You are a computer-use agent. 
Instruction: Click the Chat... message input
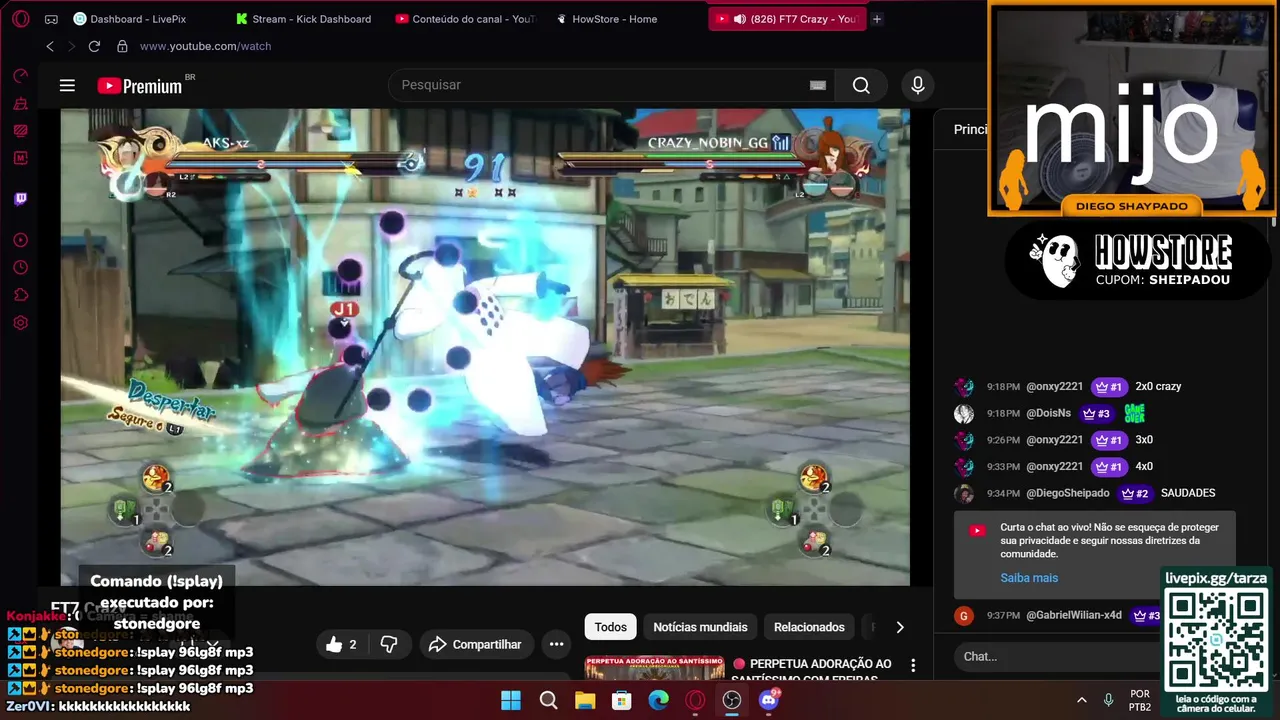[x=1055, y=657]
